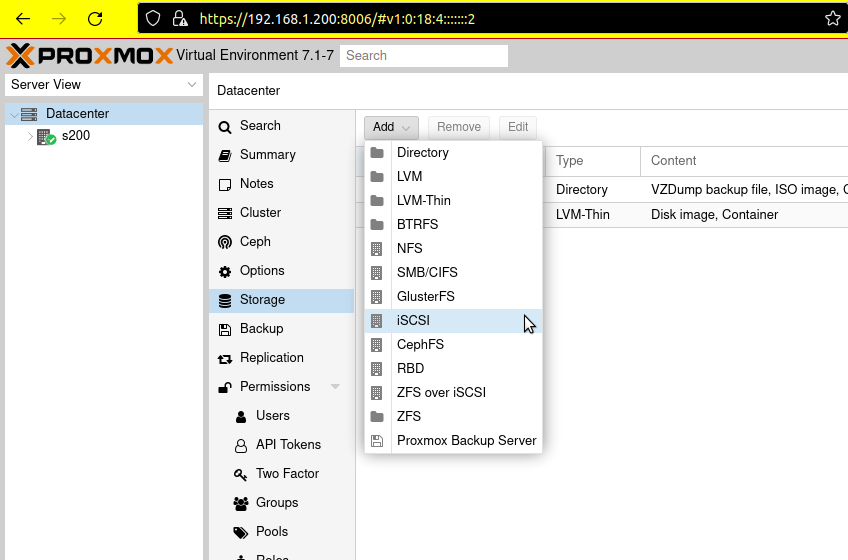Collapse the Permissions submenu arrow

[335, 386]
